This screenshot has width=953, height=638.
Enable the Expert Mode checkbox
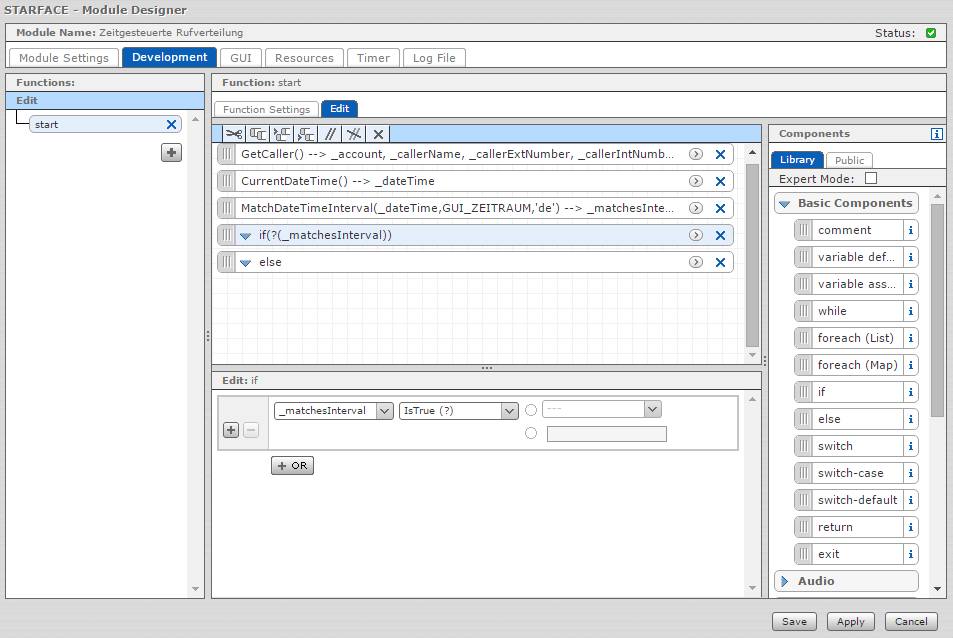[x=870, y=178]
